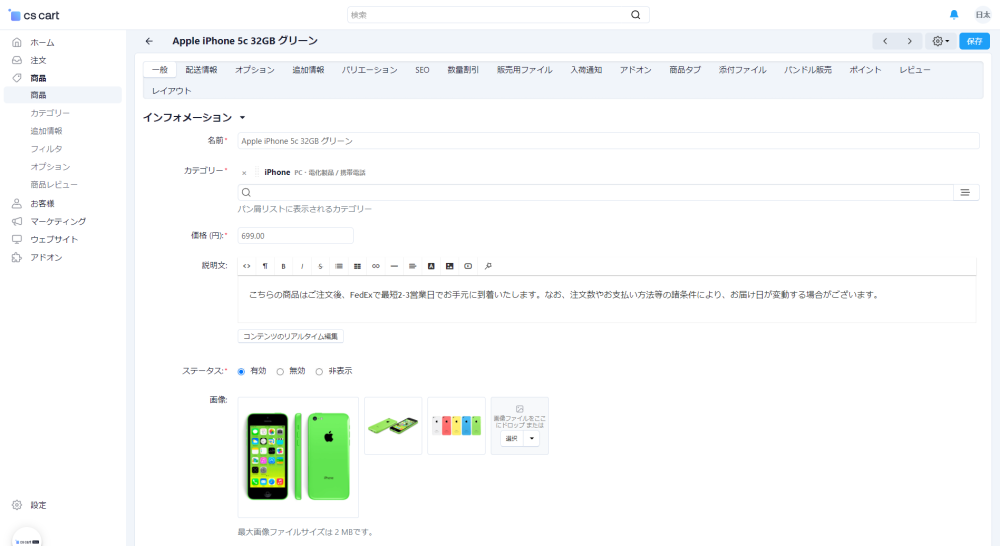Open sidebar オプション link
Image resolution: width=1000 pixels, height=546 pixels.
[x=50, y=166]
